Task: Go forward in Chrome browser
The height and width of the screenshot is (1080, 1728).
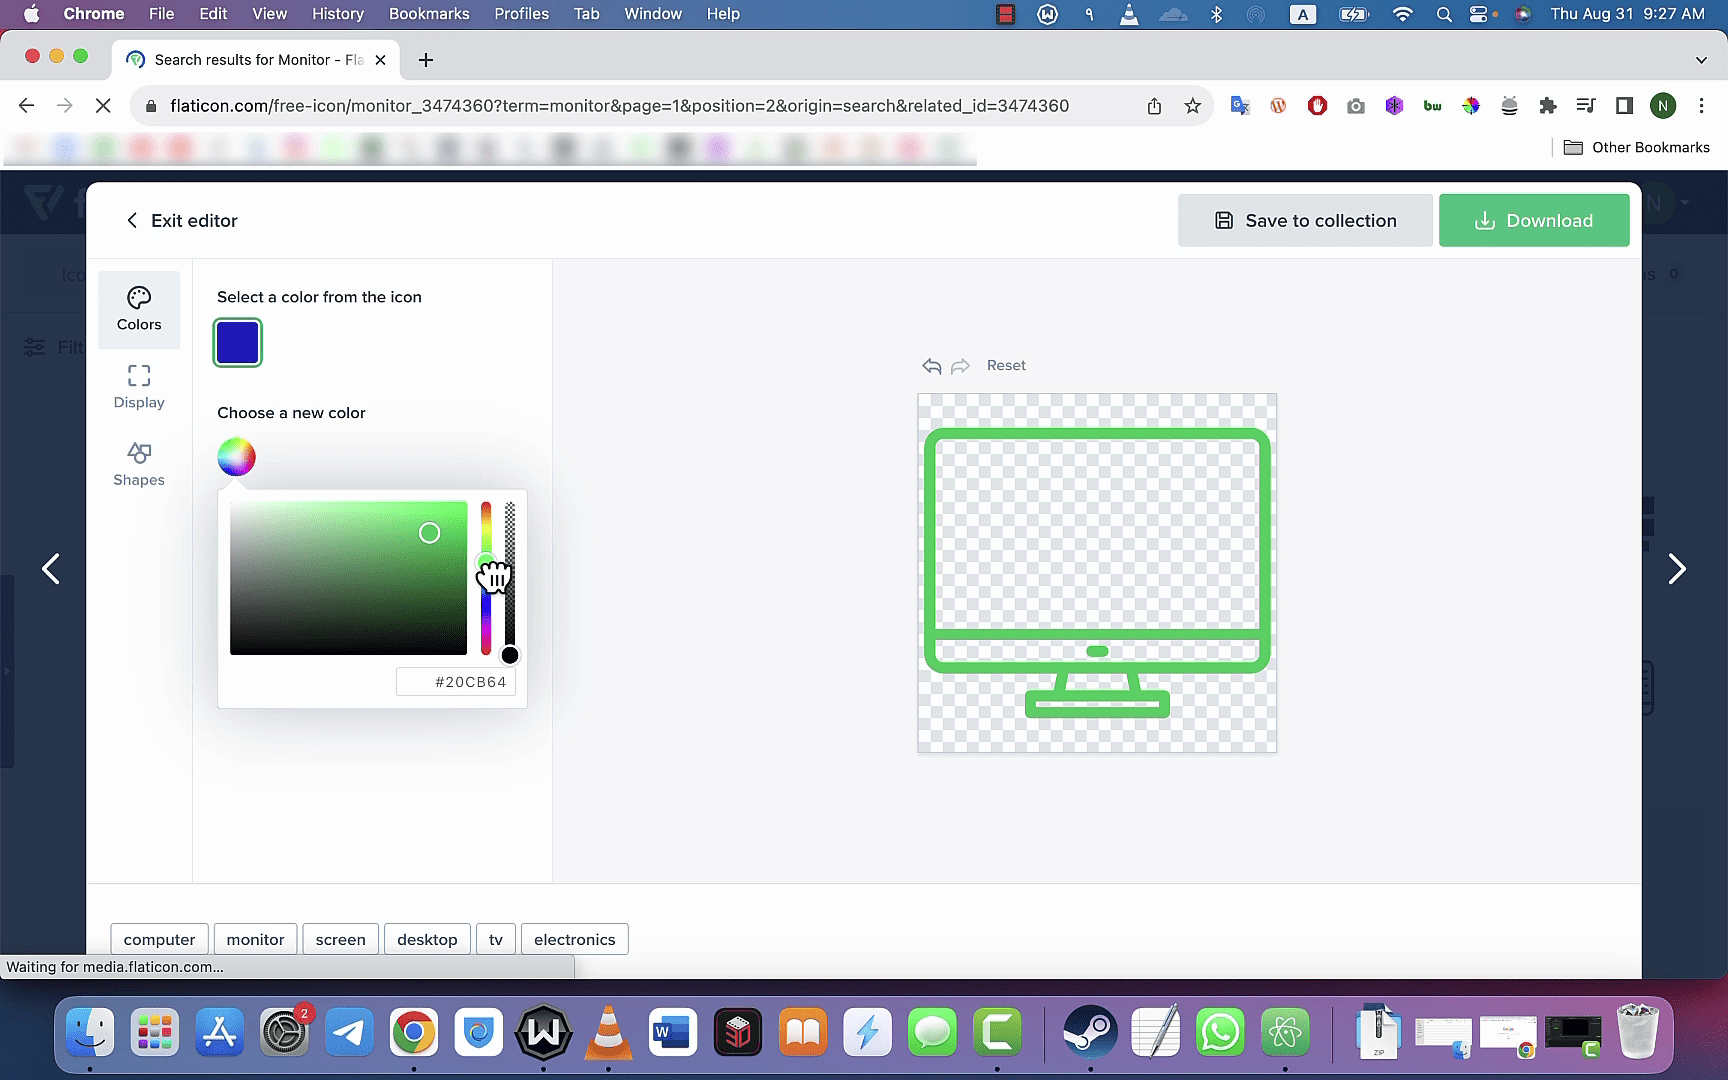Action: tap(65, 105)
